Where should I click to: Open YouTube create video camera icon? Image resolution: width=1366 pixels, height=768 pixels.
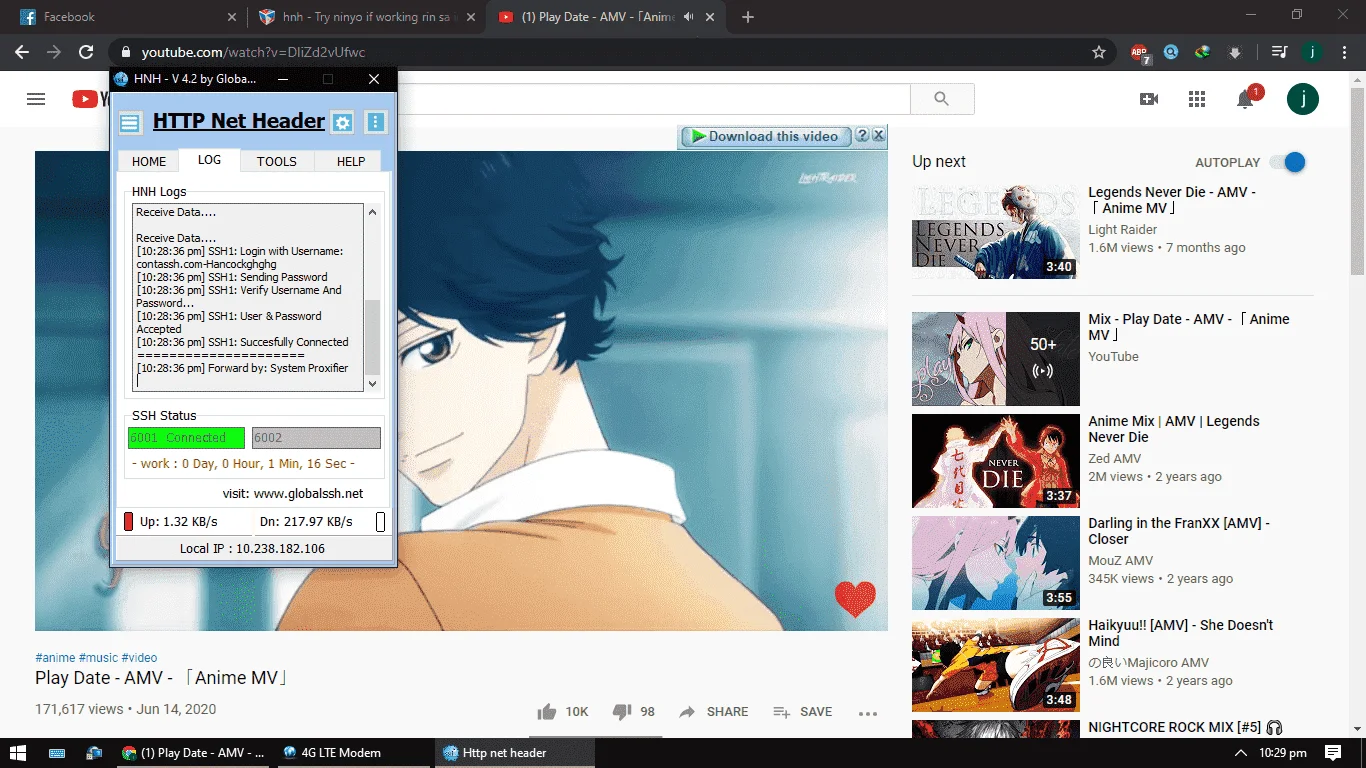(x=1149, y=98)
